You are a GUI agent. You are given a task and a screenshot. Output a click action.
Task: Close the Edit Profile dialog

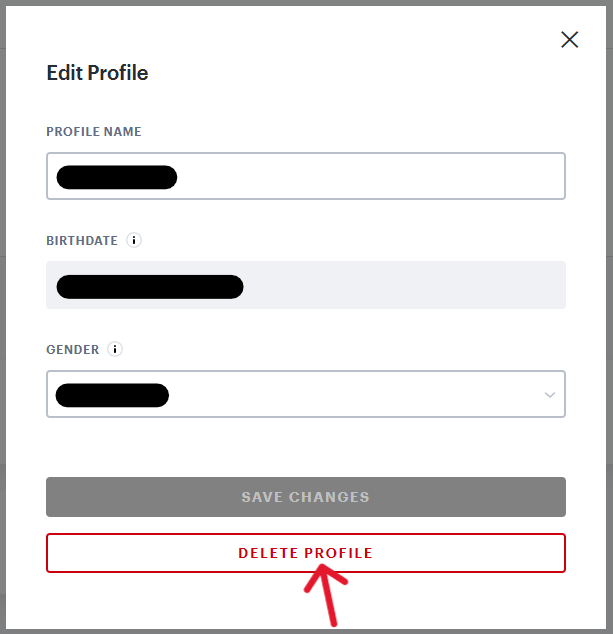[x=569, y=40]
